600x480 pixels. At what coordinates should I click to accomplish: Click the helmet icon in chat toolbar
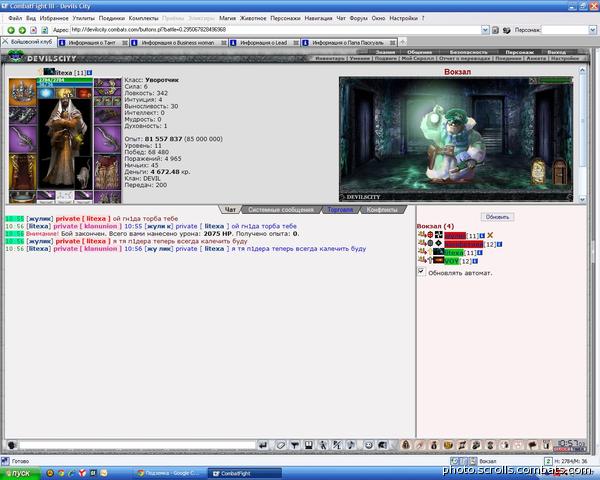pos(382,445)
